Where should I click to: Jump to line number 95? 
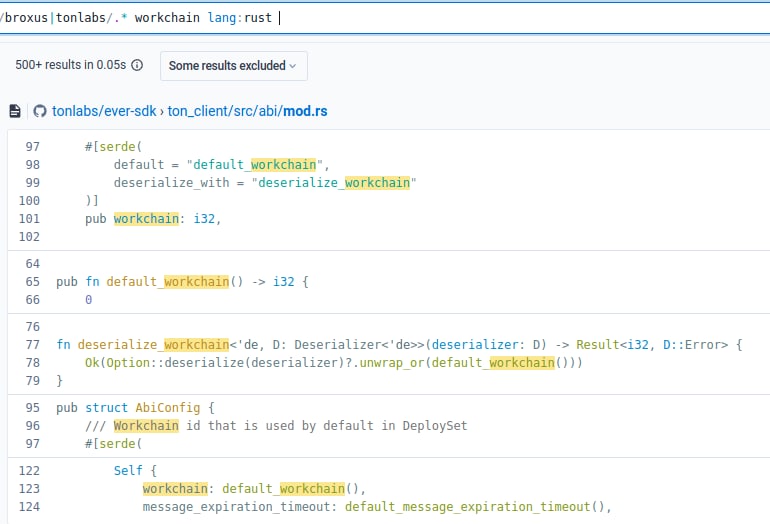pos(32,408)
